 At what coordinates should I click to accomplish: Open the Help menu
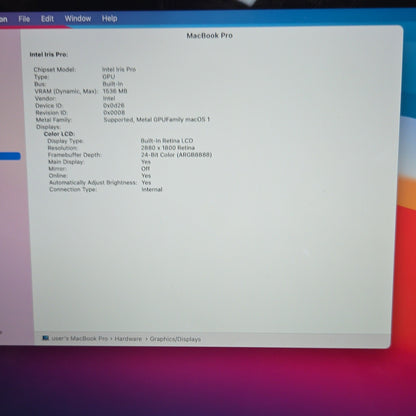click(109, 18)
